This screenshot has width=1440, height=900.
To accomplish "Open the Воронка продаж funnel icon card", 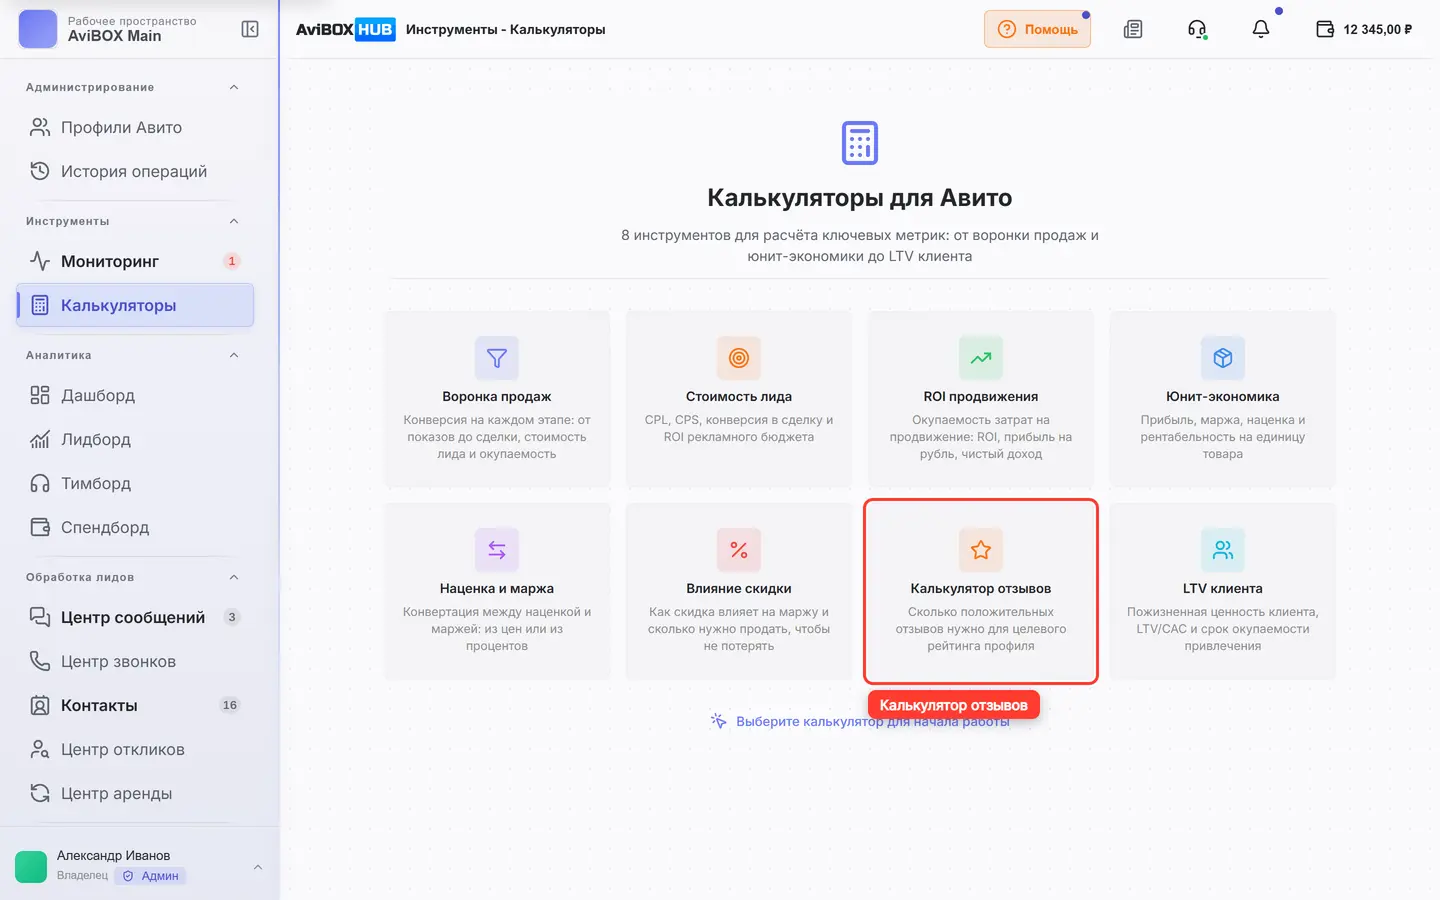I will click(x=497, y=358).
